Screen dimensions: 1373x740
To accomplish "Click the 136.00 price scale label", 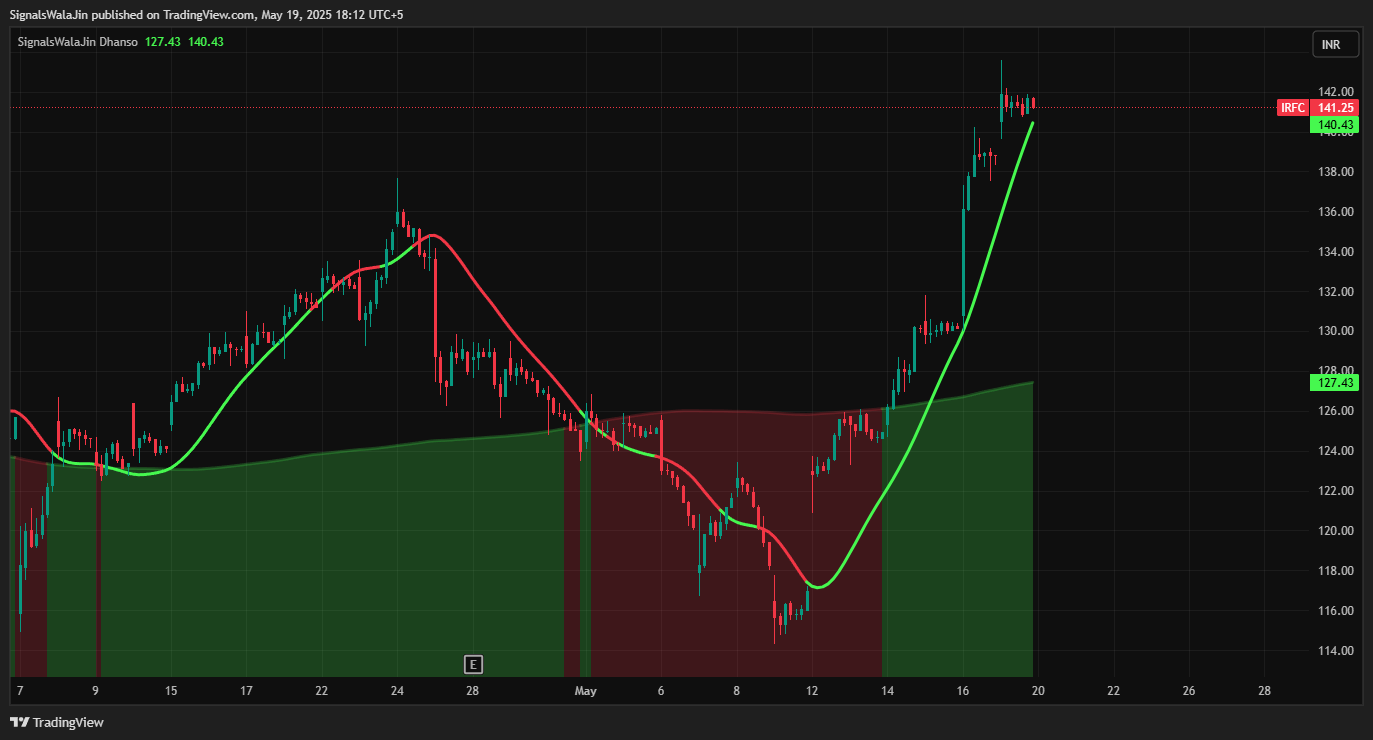I will [1335, 212].
